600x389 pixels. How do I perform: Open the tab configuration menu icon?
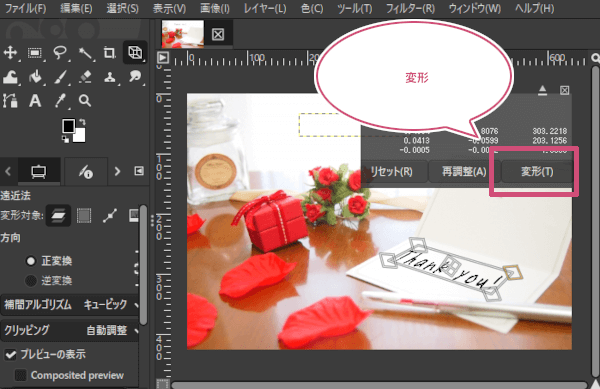point(139,171)
